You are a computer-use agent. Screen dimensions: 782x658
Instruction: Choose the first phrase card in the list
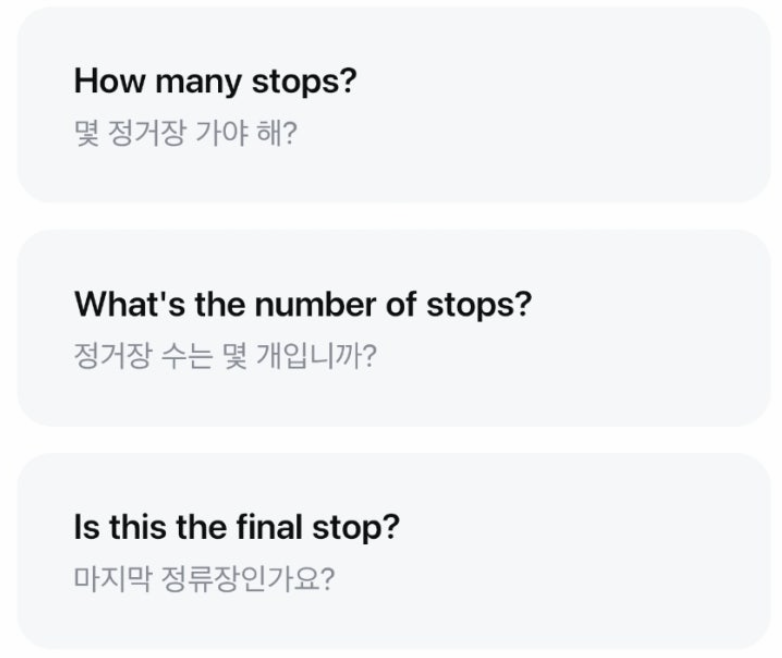tap(394, 105)
